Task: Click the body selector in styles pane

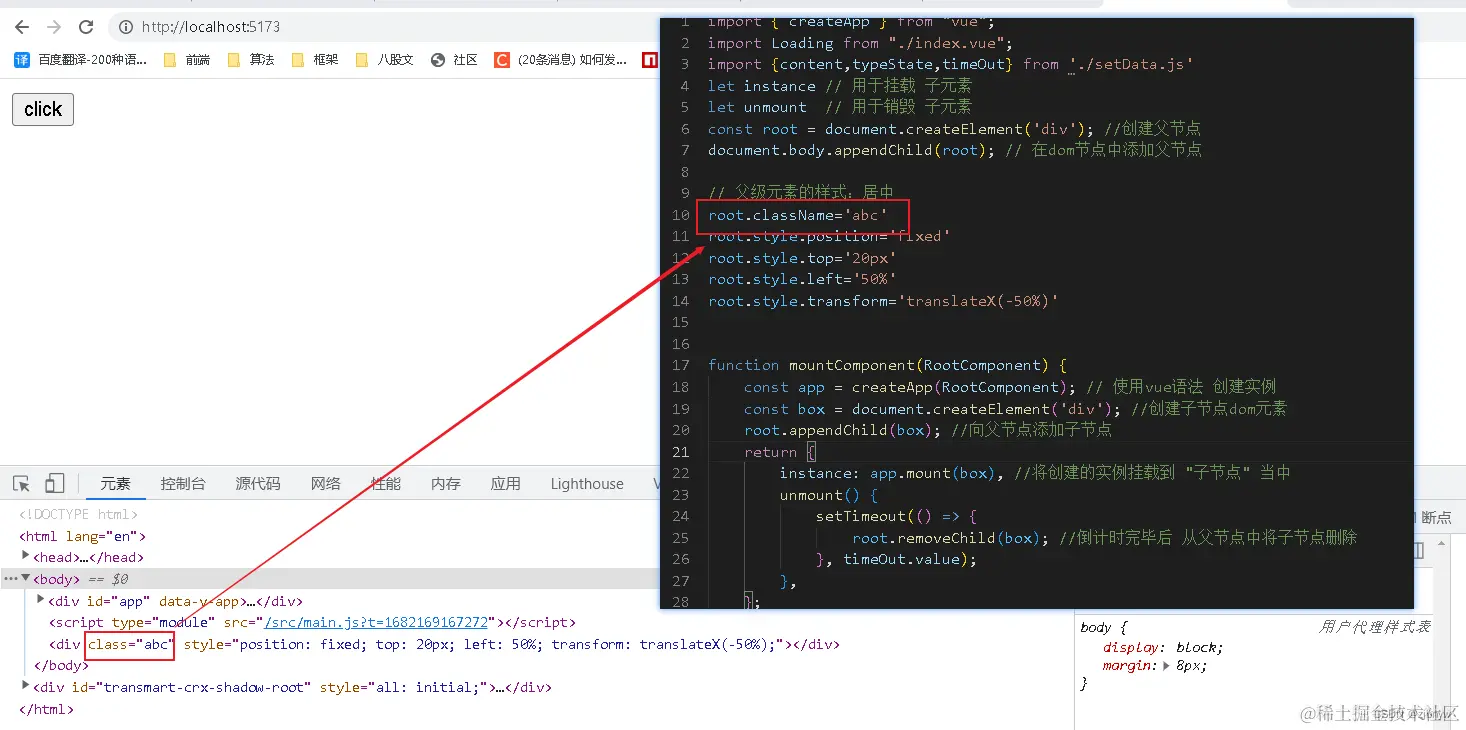Action: pyautogui.click(x=1096, y=628)
